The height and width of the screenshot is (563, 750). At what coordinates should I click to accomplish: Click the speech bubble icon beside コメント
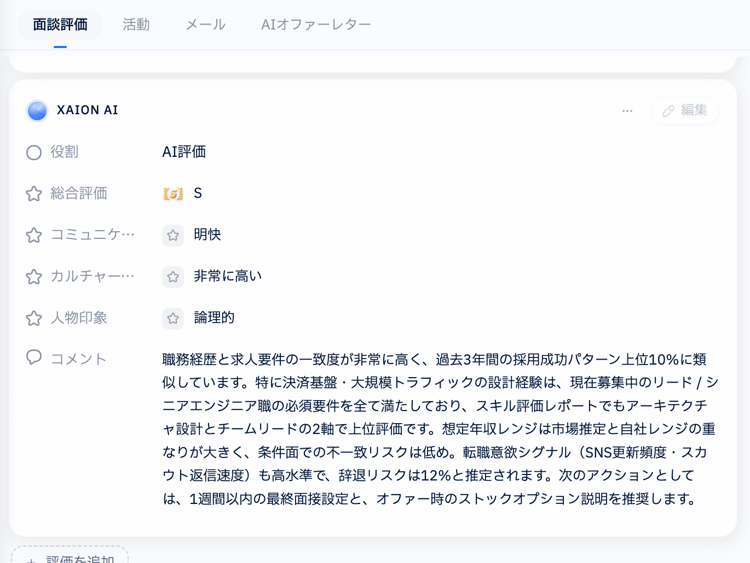click(34, 357)
